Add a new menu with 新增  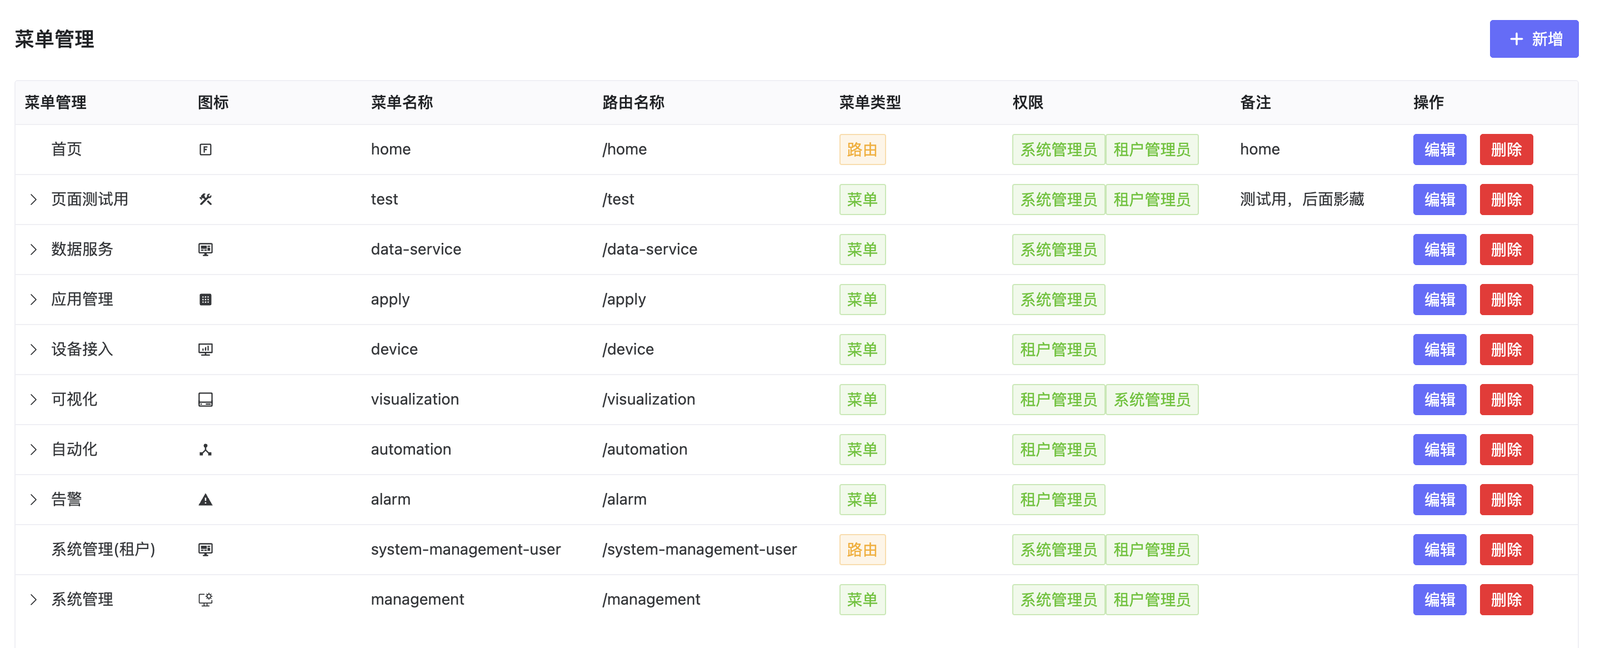pos(1534,39)
